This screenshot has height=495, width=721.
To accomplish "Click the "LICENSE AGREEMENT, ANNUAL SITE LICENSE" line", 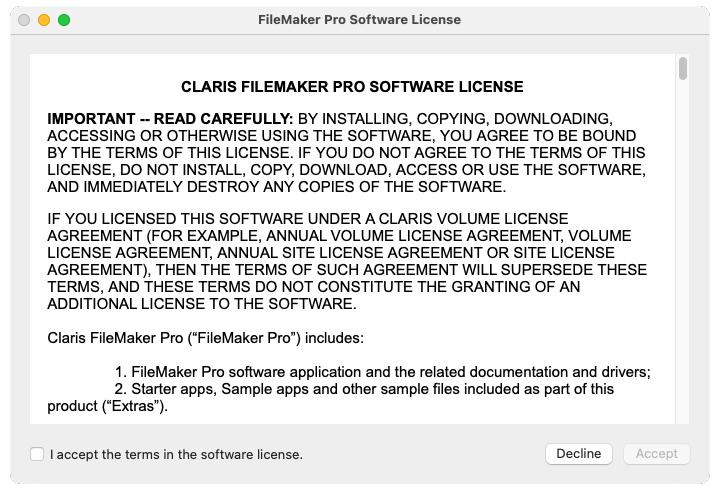I will pos(331,253).
